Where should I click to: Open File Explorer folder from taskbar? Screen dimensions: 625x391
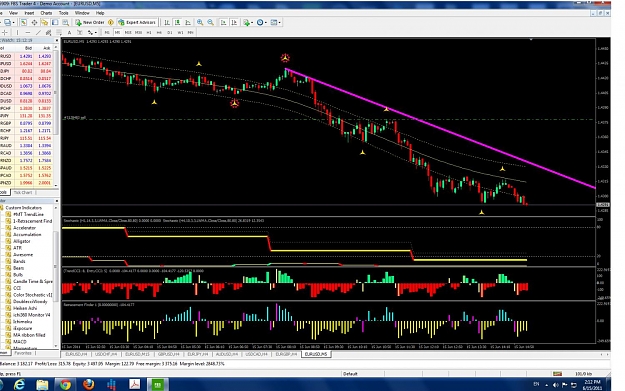(x=42, y=385)
